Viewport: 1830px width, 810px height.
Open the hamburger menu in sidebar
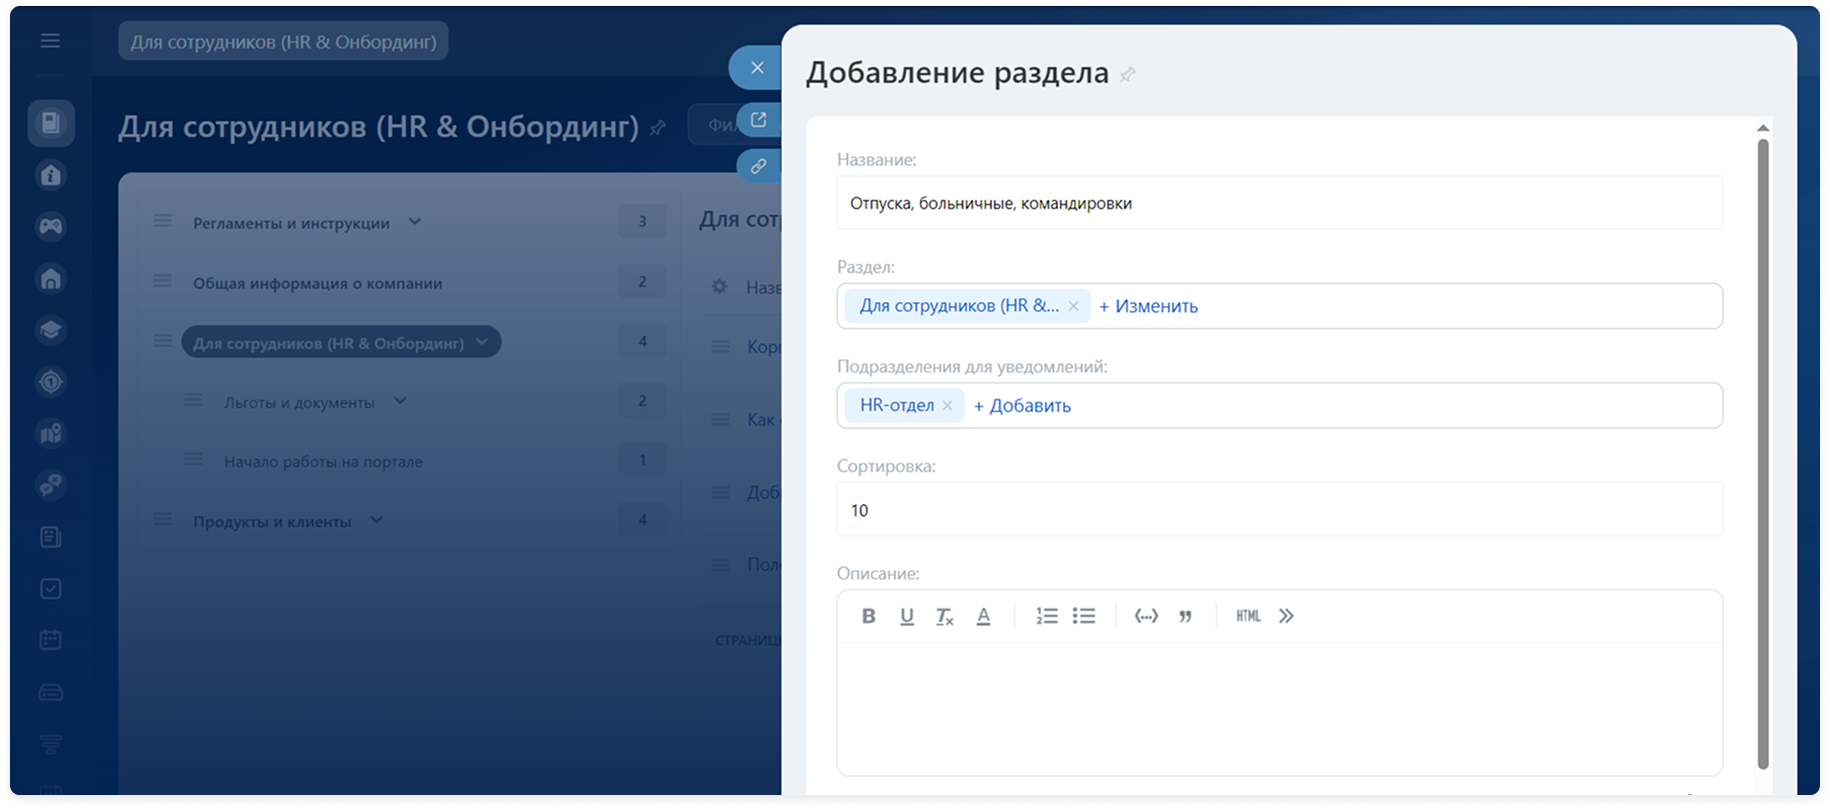(x=50, y=41)
